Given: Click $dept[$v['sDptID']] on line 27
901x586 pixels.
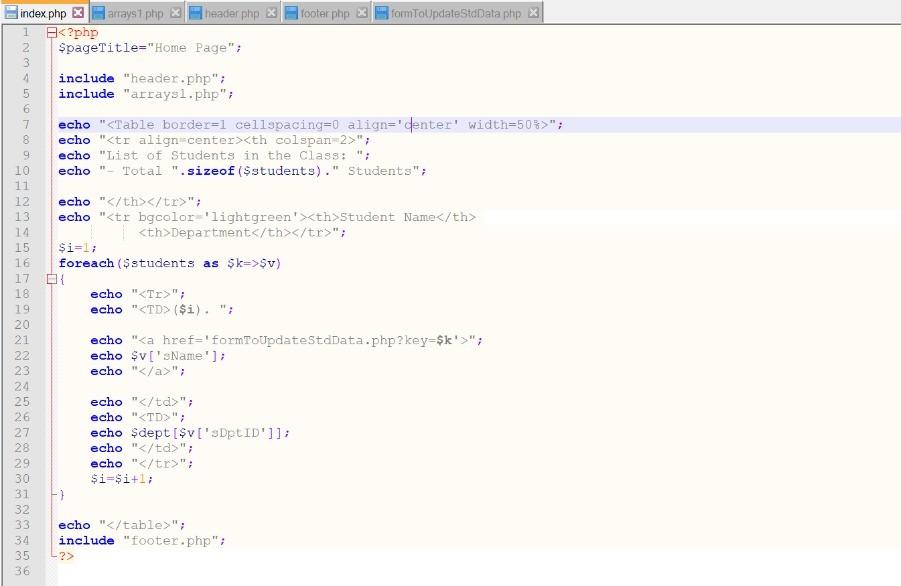Looking at the screenshot, I should click(207, 433).
